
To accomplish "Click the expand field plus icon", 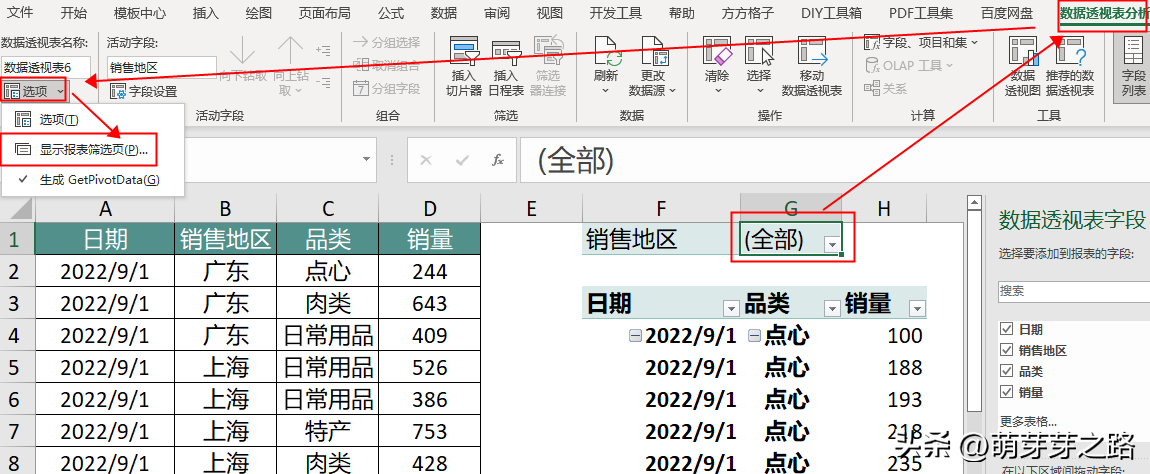I will pyautogui.click(x=323, y=50).
